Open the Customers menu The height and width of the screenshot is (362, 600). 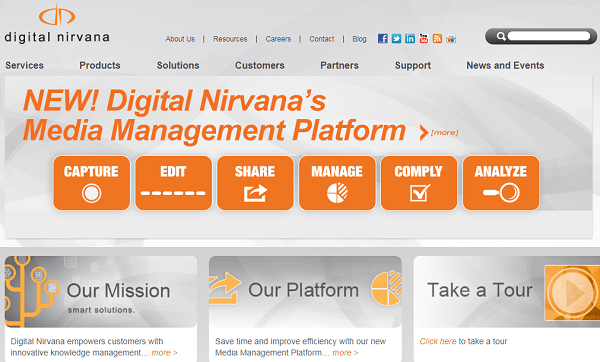pyautogui.click(x=260, y=65)
